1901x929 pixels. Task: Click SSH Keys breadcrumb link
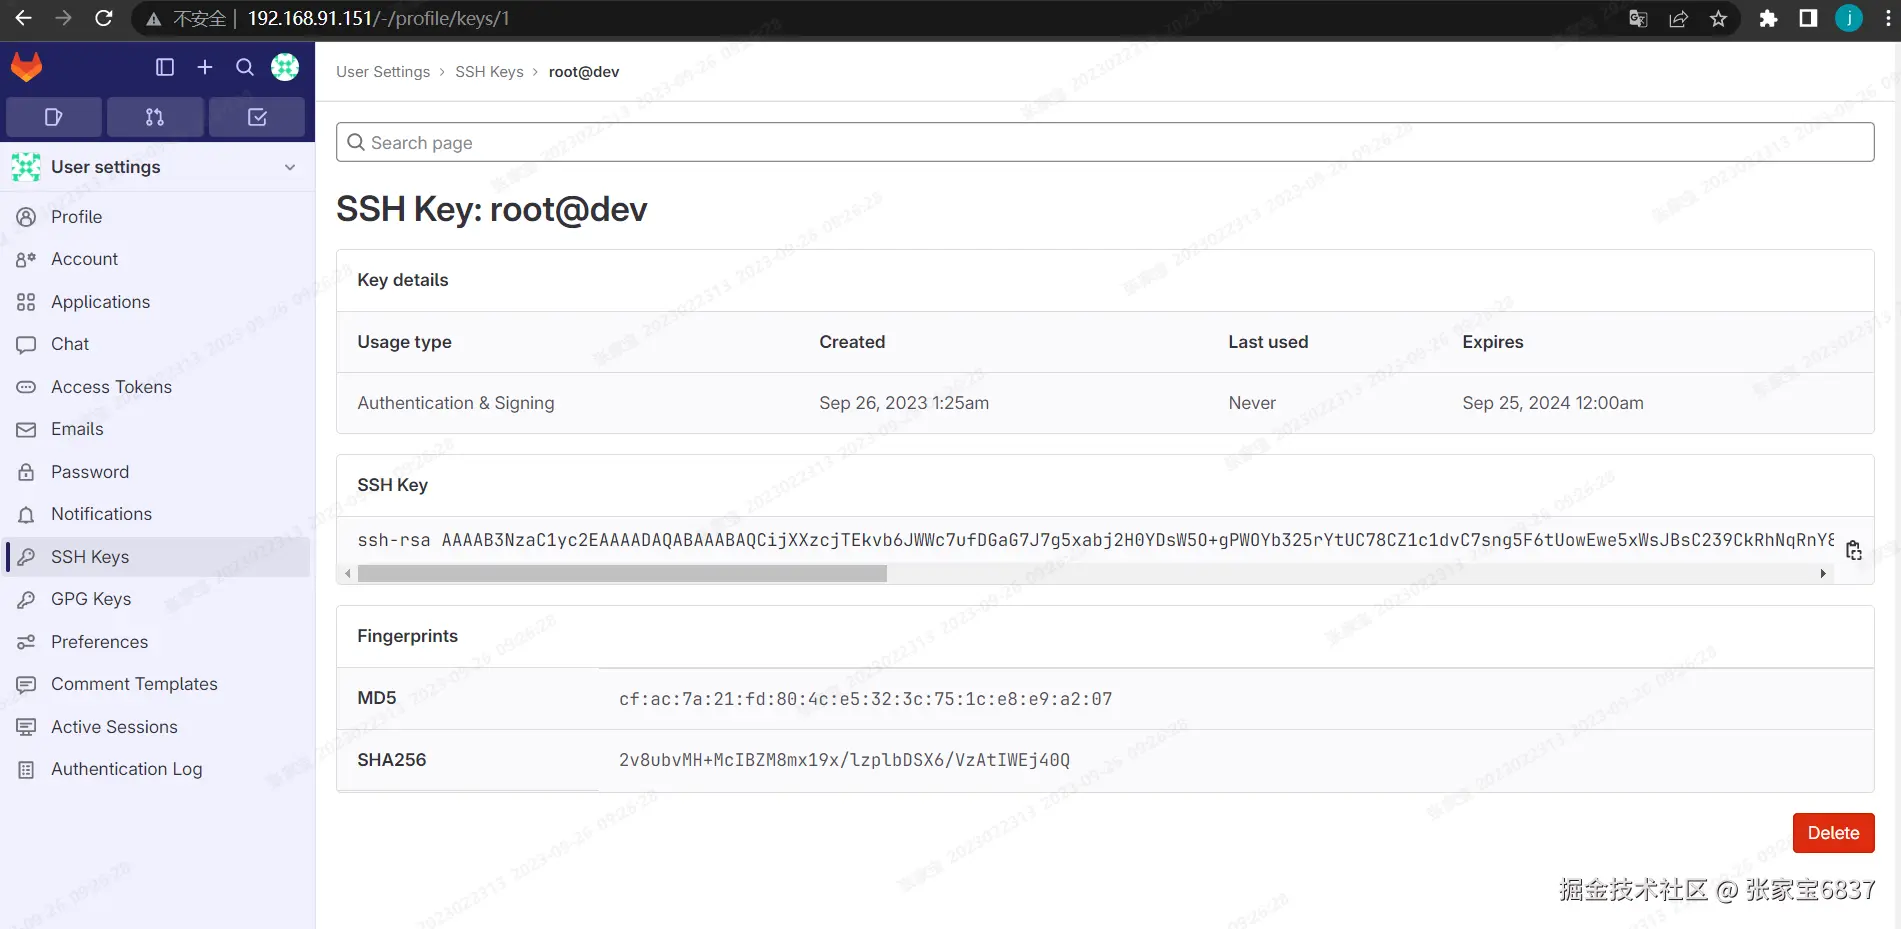click(489, 72)
